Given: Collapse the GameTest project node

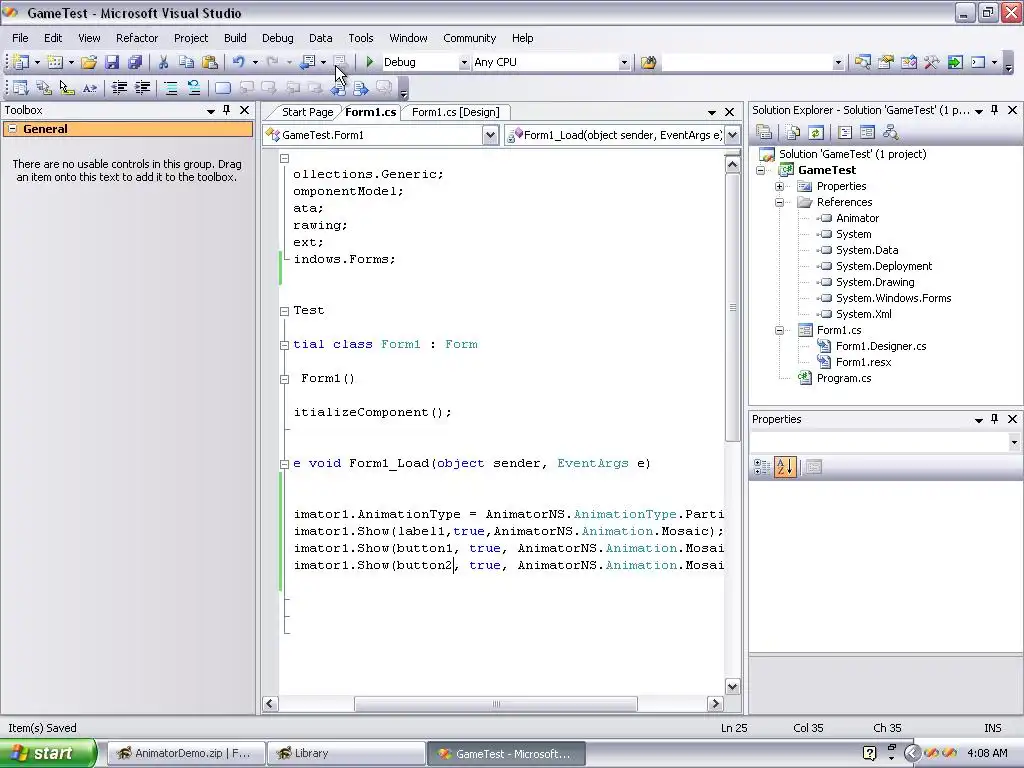Looking at the screenshot, I should pos(760,170).
